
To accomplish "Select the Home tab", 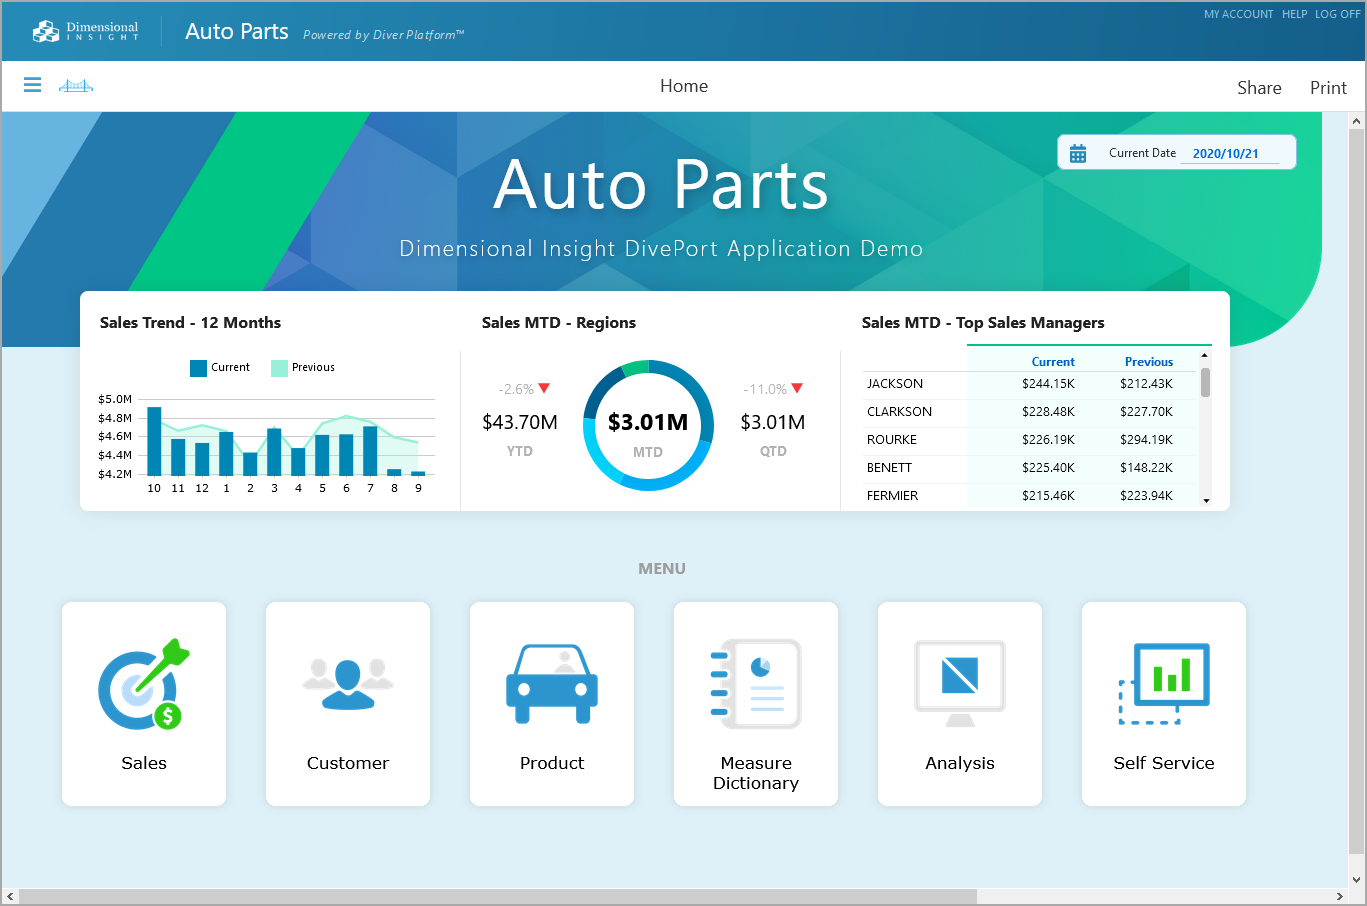I will (683, 86).
